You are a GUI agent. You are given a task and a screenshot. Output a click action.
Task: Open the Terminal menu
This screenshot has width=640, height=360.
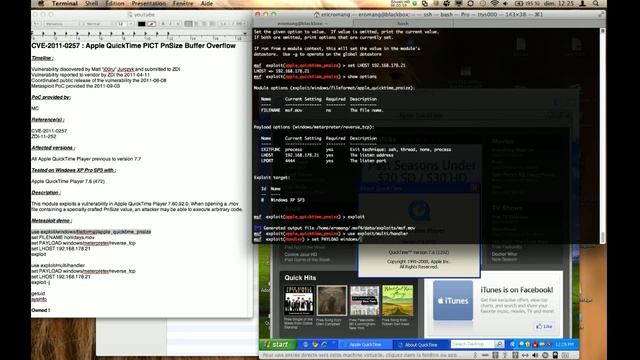point(64,4)
